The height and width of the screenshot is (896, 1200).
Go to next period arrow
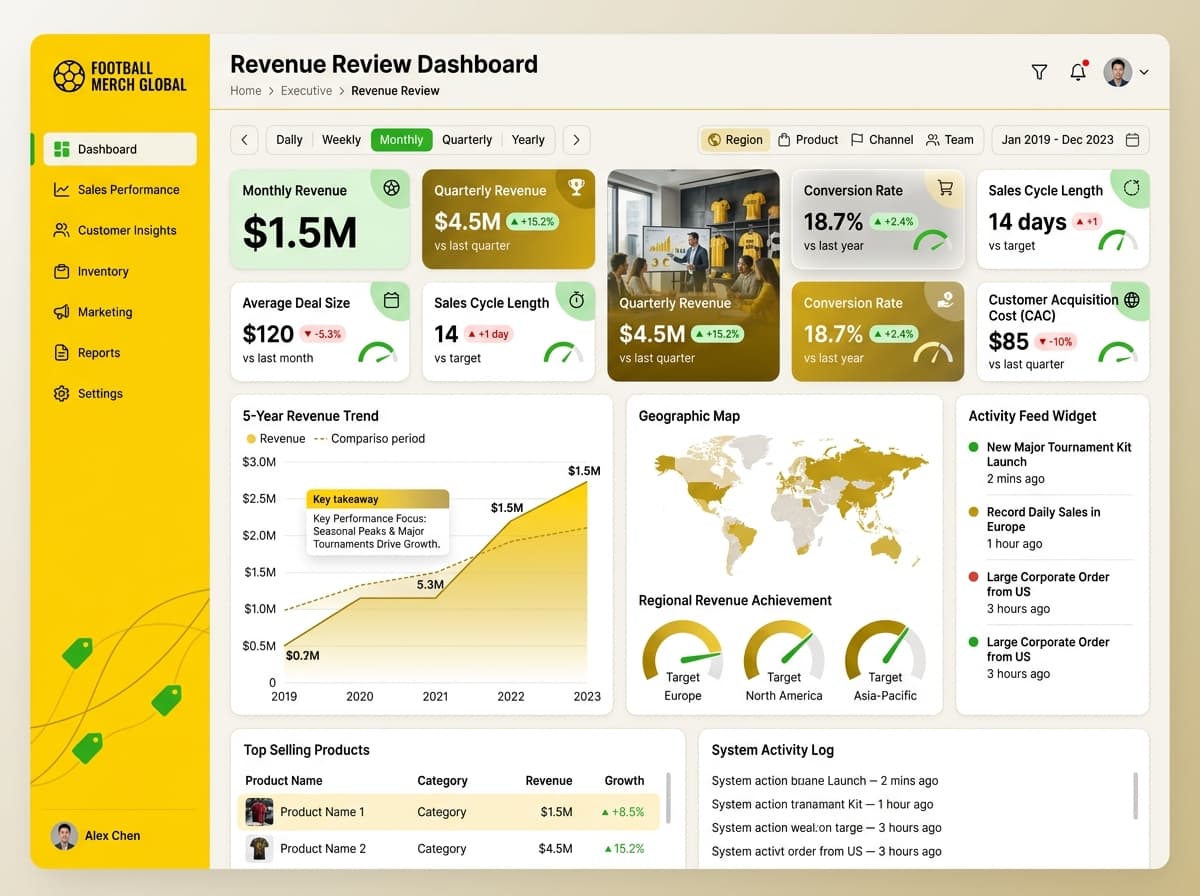[x=576, y=140]
